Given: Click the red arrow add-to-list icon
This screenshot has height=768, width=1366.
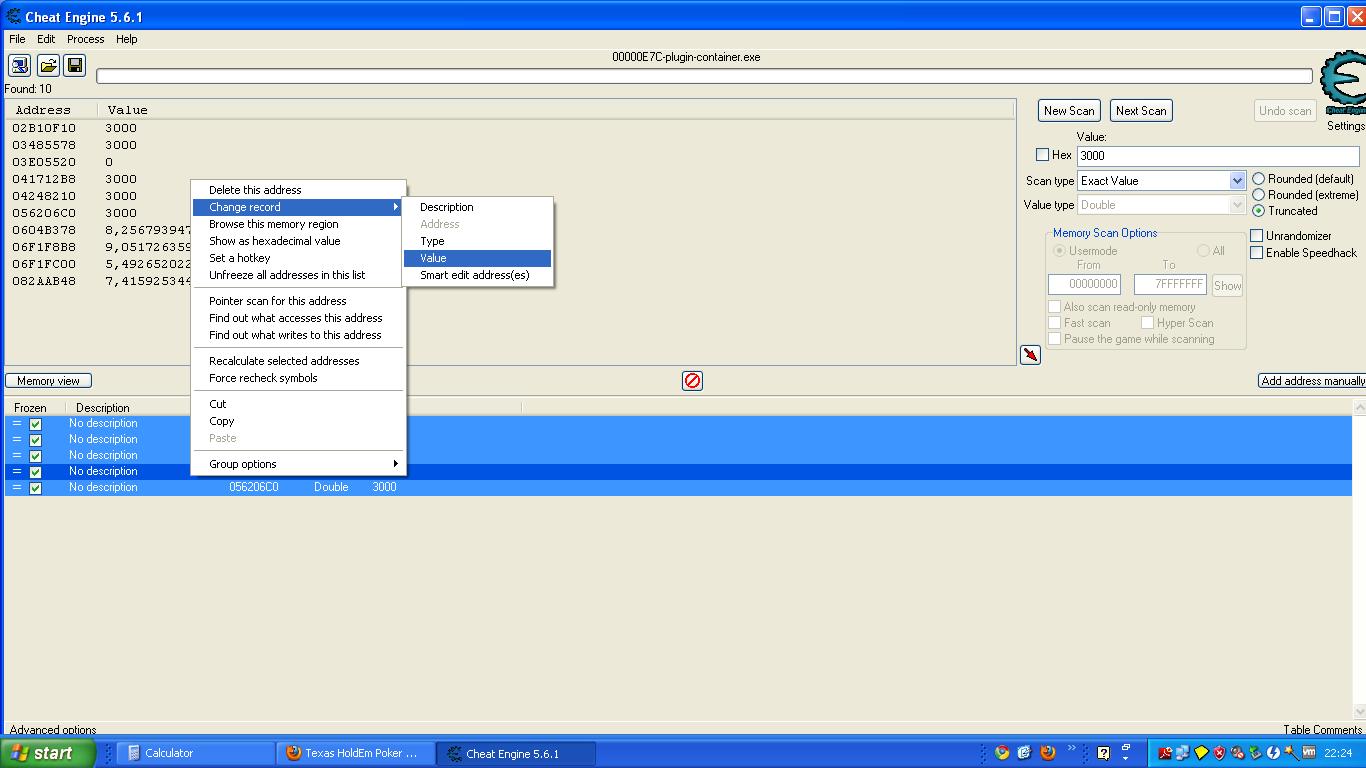Looking at the screenshot, I should coord(1030,355).
